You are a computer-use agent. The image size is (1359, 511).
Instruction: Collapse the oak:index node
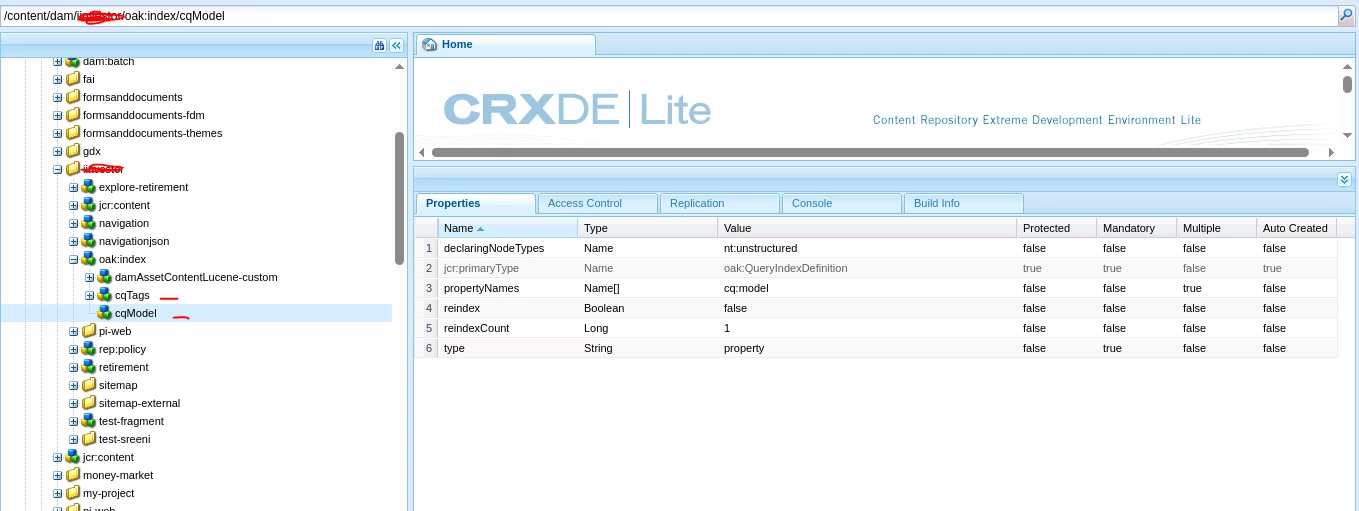[73, 259]
